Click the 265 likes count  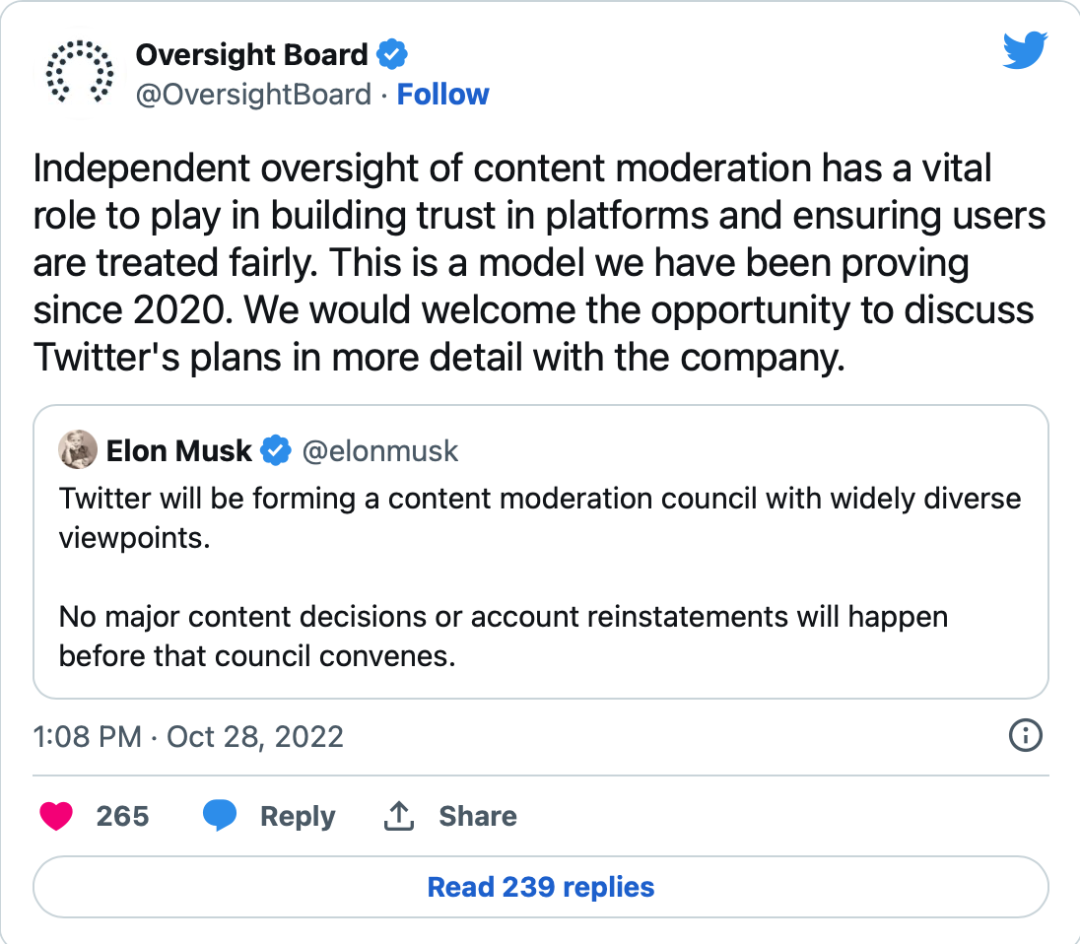(123, 816)
